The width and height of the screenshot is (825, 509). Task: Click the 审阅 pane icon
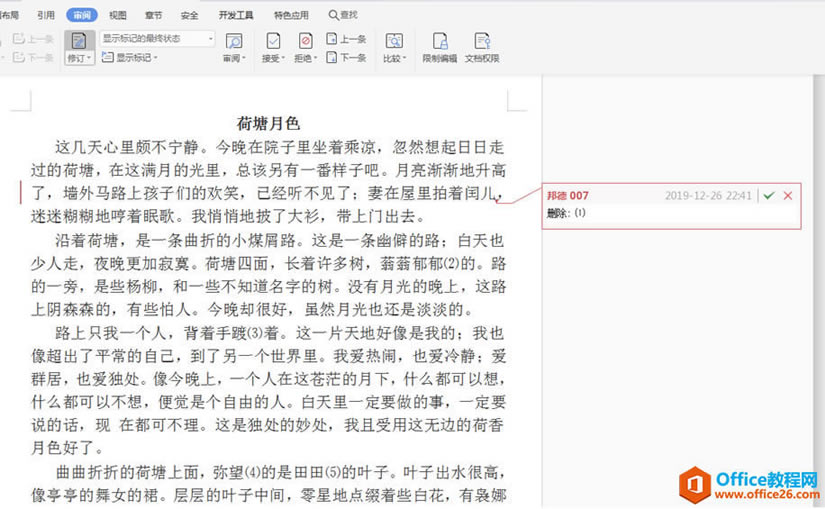pos(234,41)
